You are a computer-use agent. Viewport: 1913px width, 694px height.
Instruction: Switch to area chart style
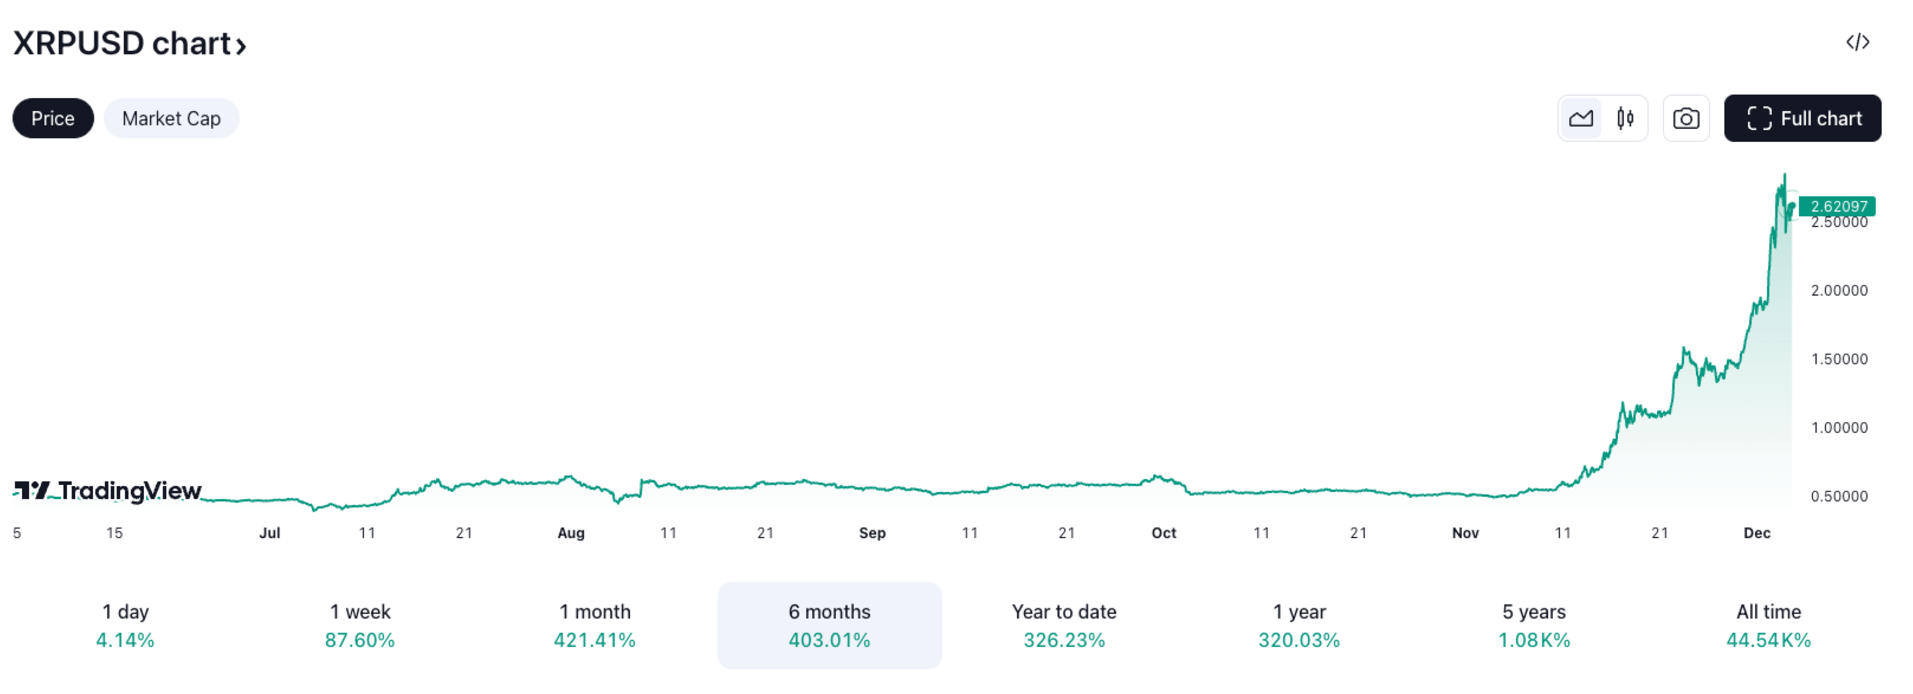point(1581,119)
